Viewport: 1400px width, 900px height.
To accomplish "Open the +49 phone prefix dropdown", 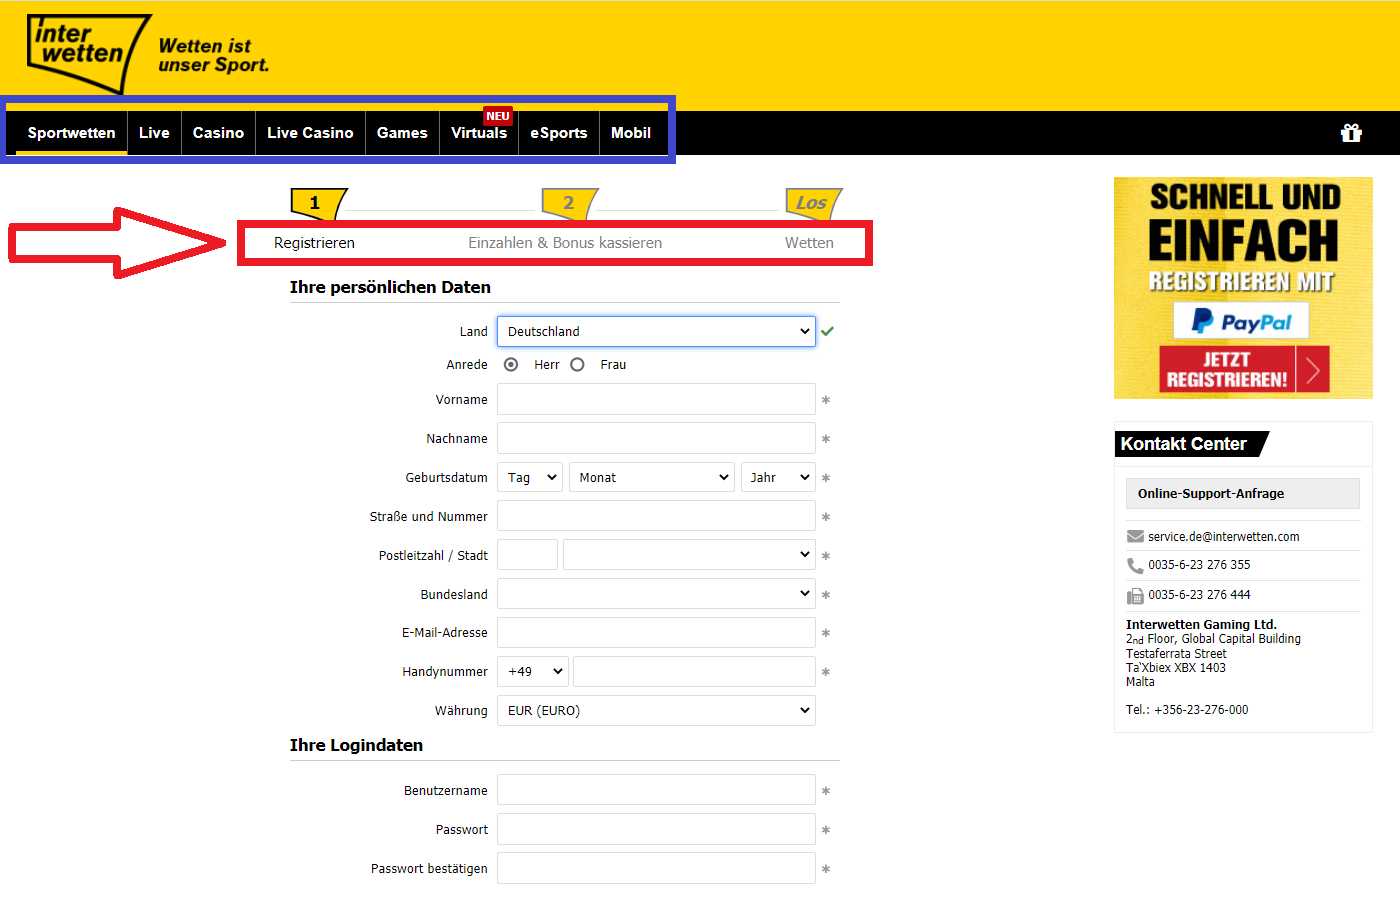I will pyautogui.click(x=533, y=672).
